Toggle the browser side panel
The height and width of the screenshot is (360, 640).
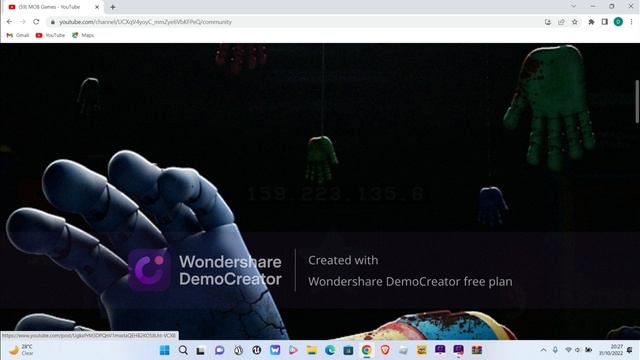tap(604, 22)
